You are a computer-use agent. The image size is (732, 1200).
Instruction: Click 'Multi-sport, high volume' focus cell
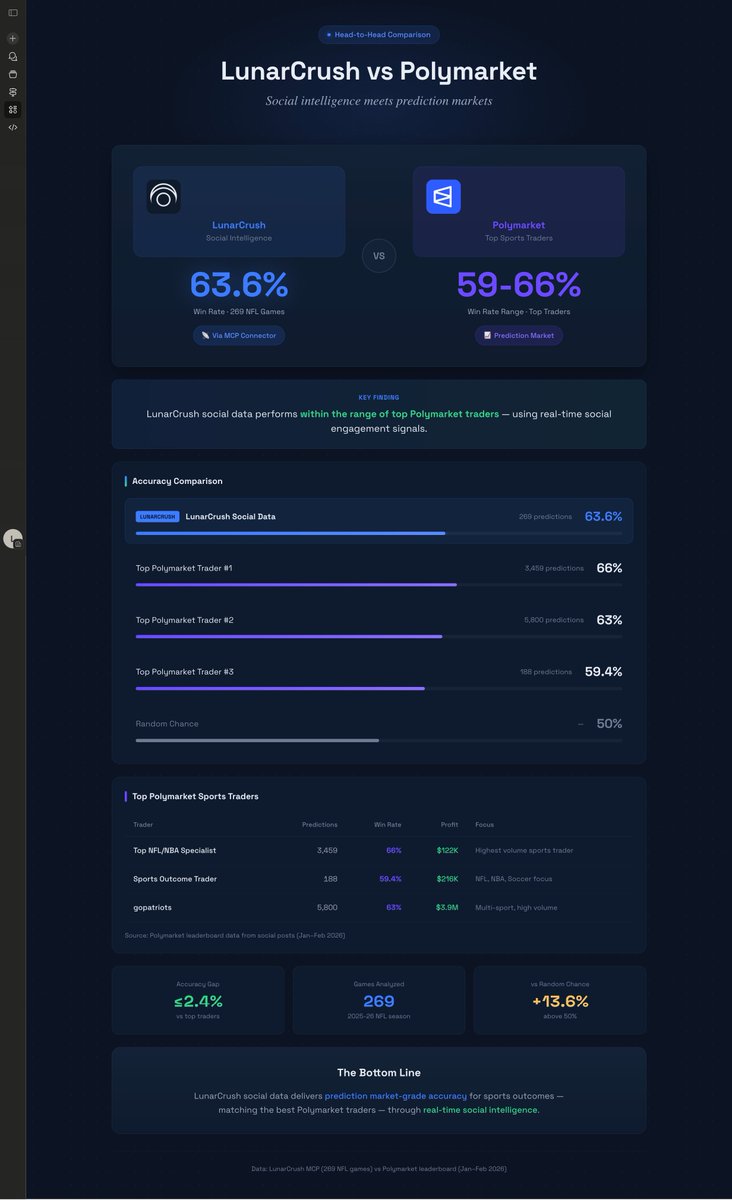pyautogui.click(x=516, y=908)
